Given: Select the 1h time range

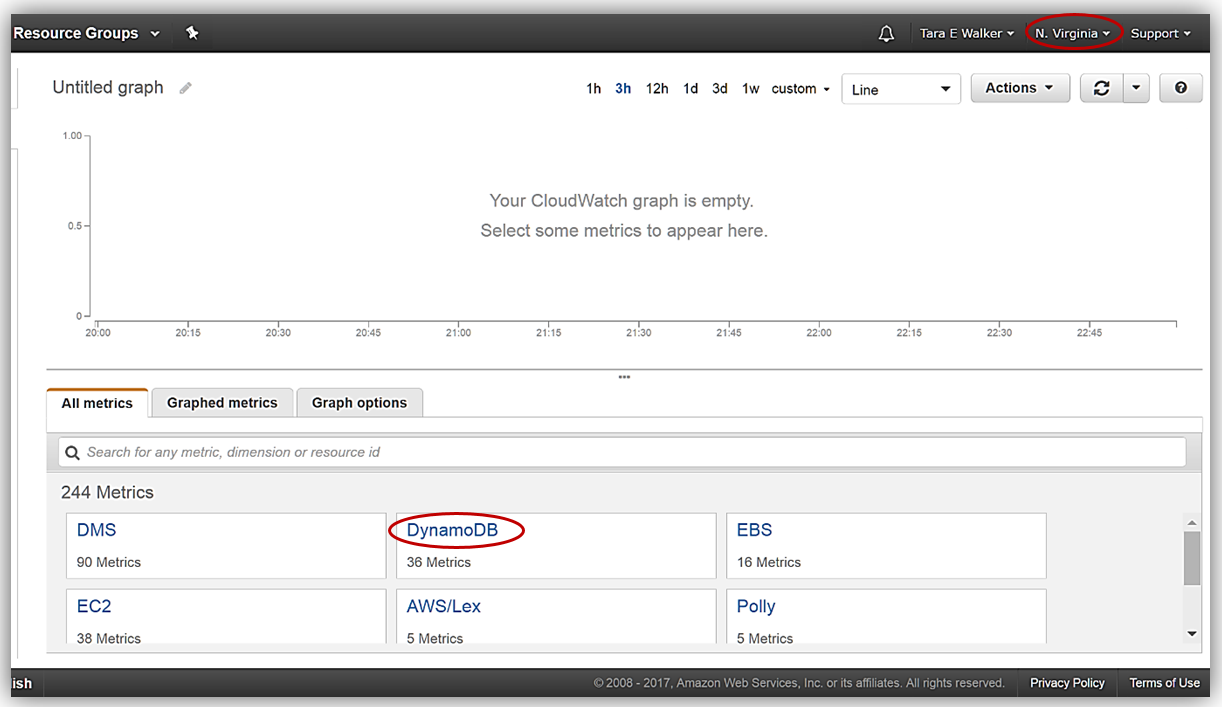Looking at the screenshot, I should pos(593,89).
